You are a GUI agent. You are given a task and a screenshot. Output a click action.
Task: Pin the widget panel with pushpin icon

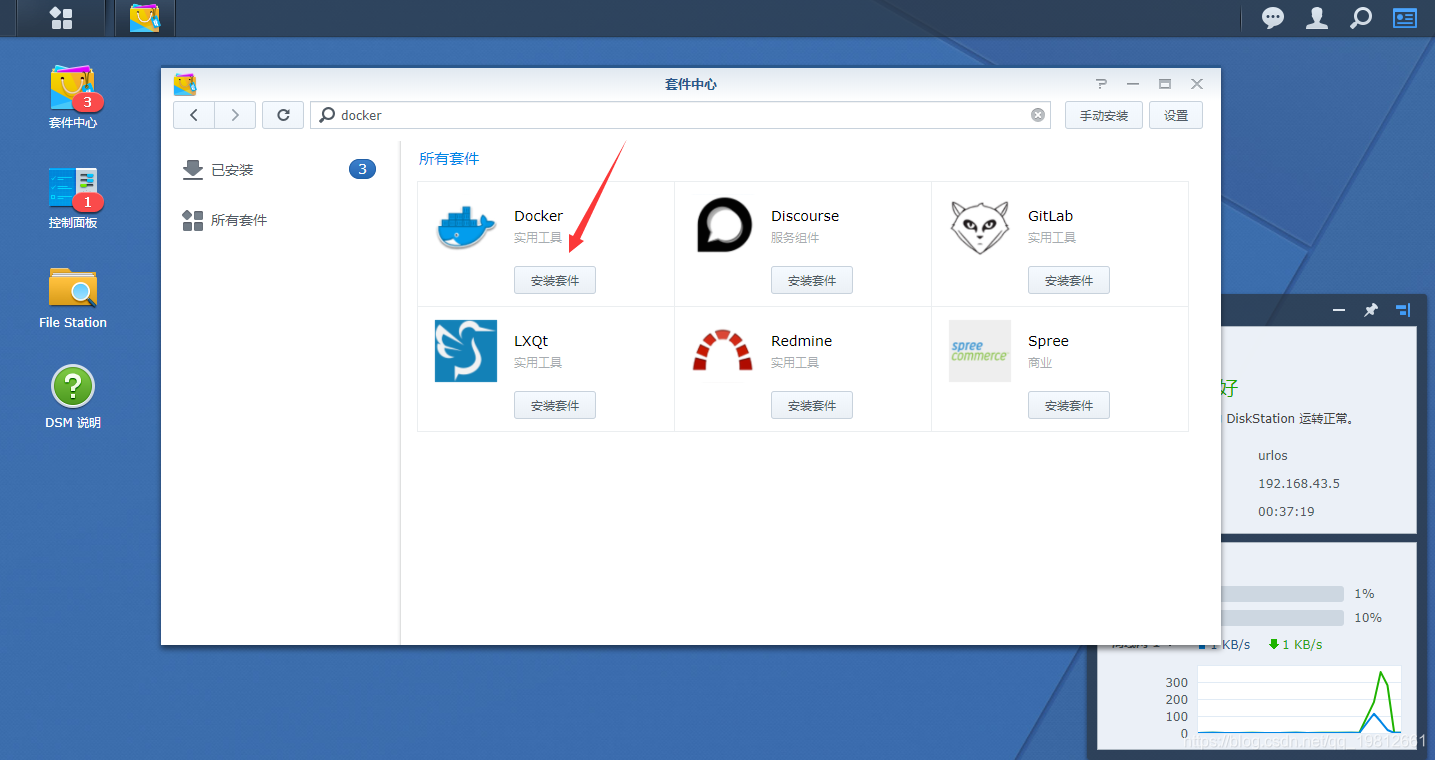point(1371,310)
